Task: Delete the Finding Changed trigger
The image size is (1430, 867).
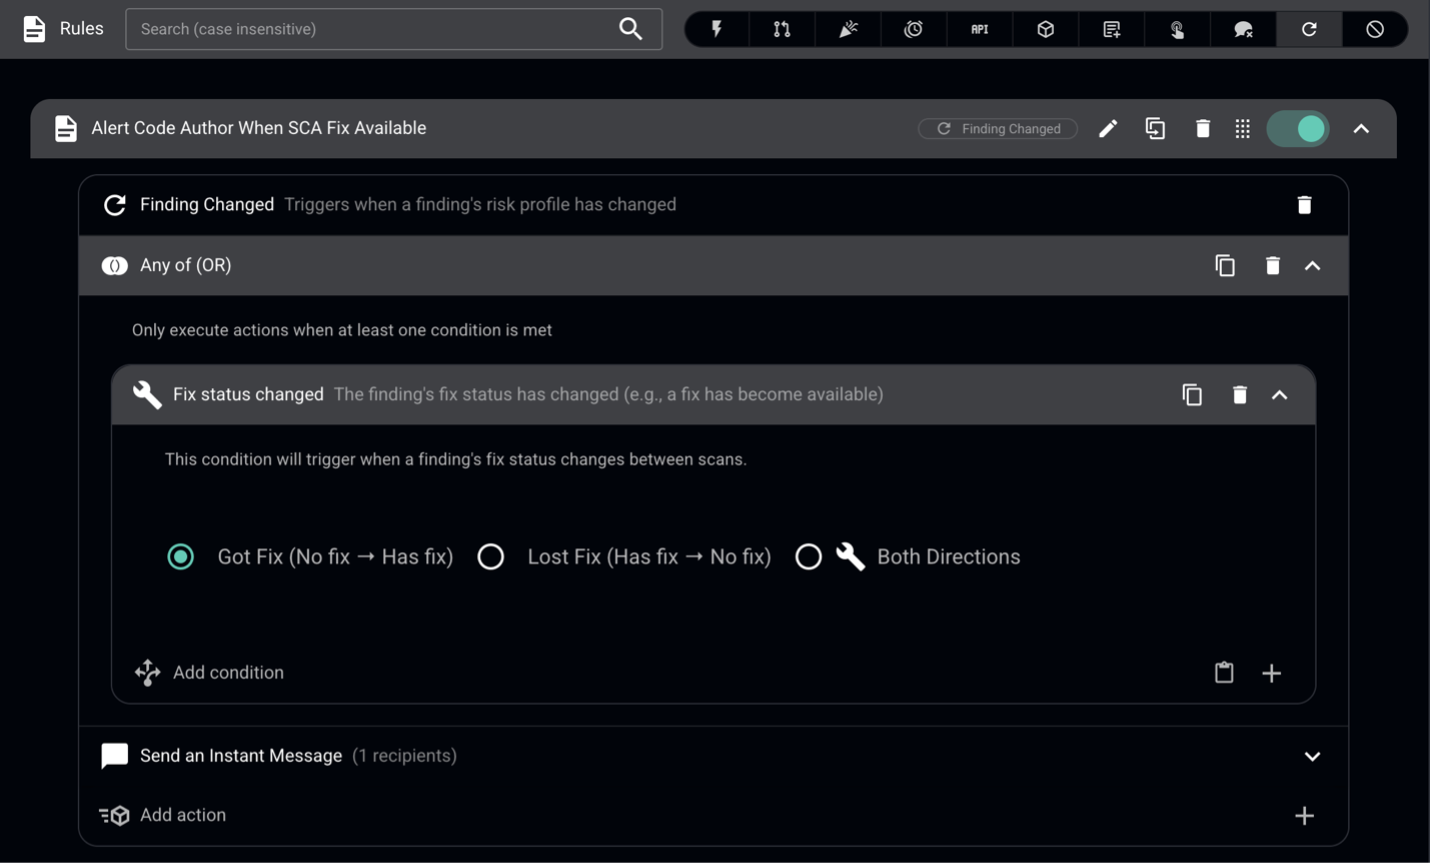Action: [x=1304, y=205]
